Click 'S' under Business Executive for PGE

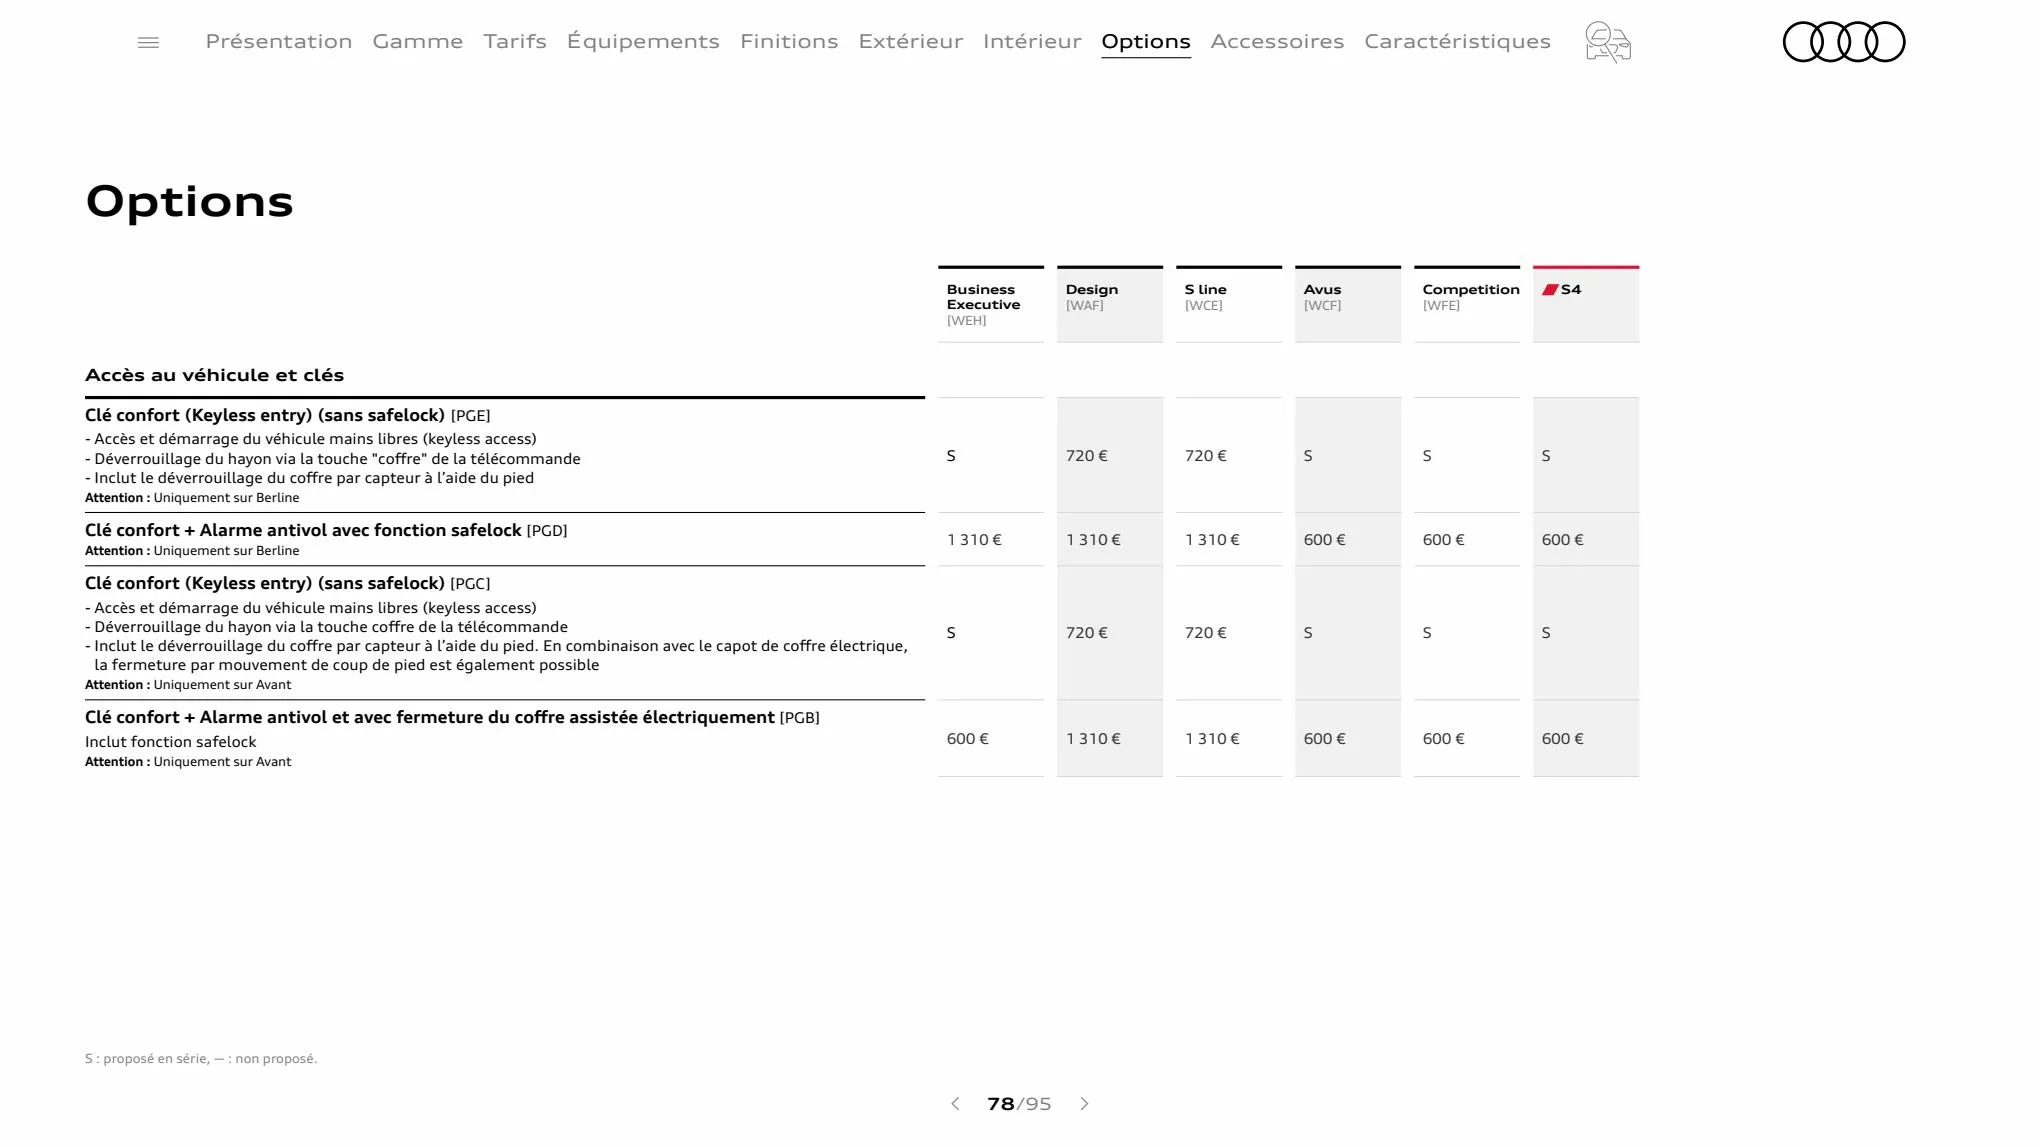coord(951,456)
